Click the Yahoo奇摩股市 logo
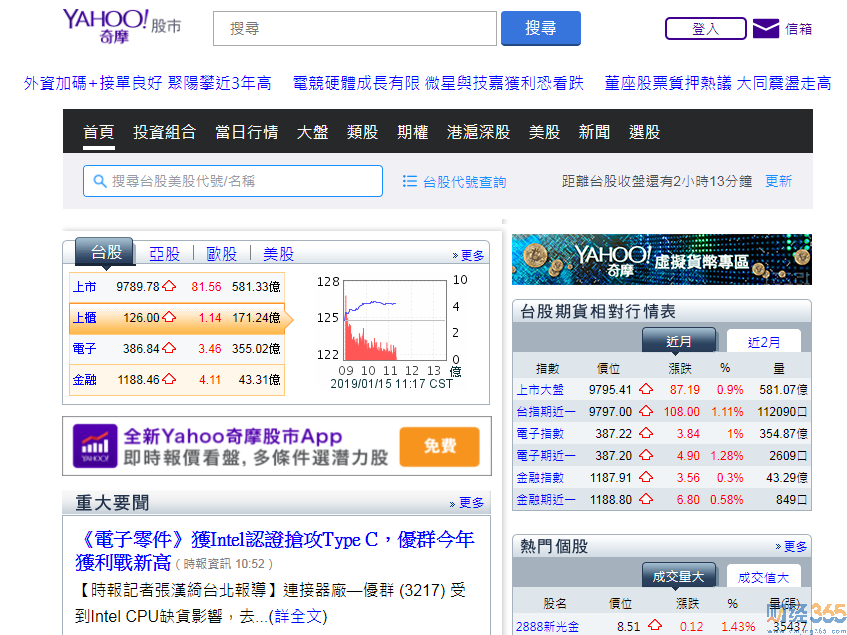The image size is (847, 635). click(122, 25)
